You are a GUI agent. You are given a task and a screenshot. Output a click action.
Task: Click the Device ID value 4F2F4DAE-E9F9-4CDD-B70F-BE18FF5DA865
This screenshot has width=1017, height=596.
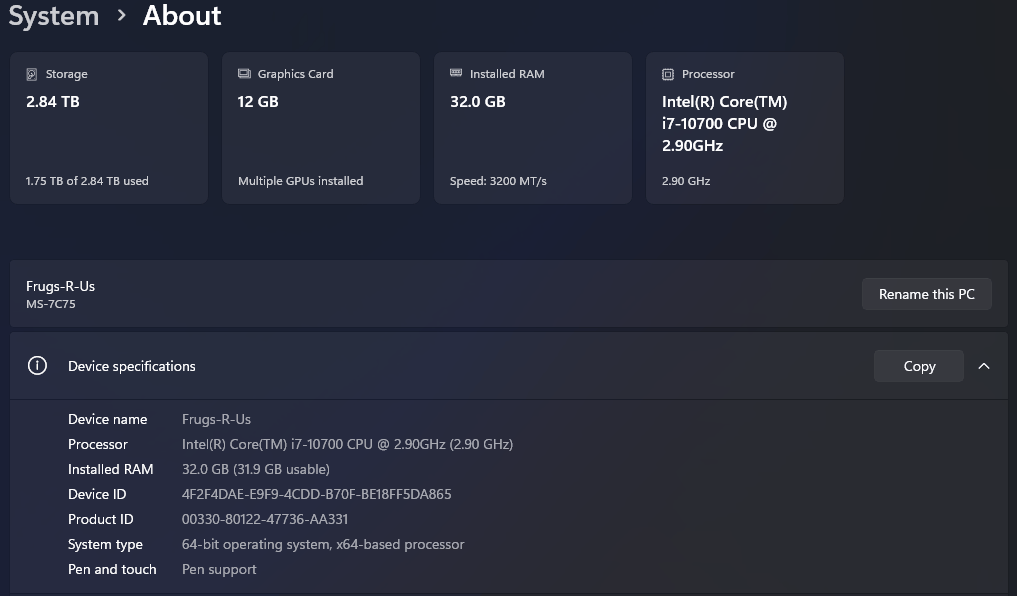(317, 494)
